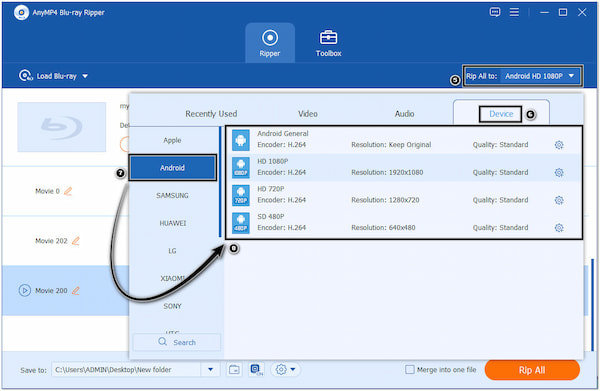This screenshot has height=391, width=600.
Task: Select the HD 720P Android profile
Action: pos(404,195)
